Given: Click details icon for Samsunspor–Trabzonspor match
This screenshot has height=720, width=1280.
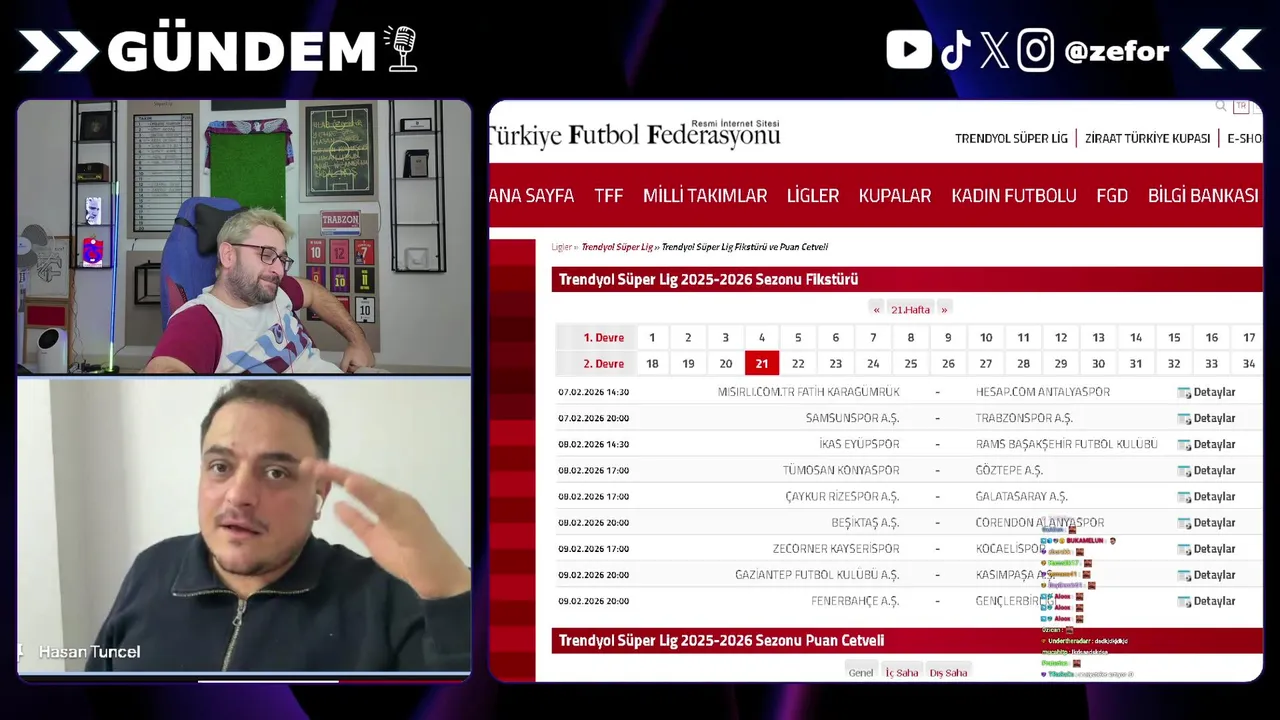Looking at the screenshot, I should click(x=1184, y=418).
